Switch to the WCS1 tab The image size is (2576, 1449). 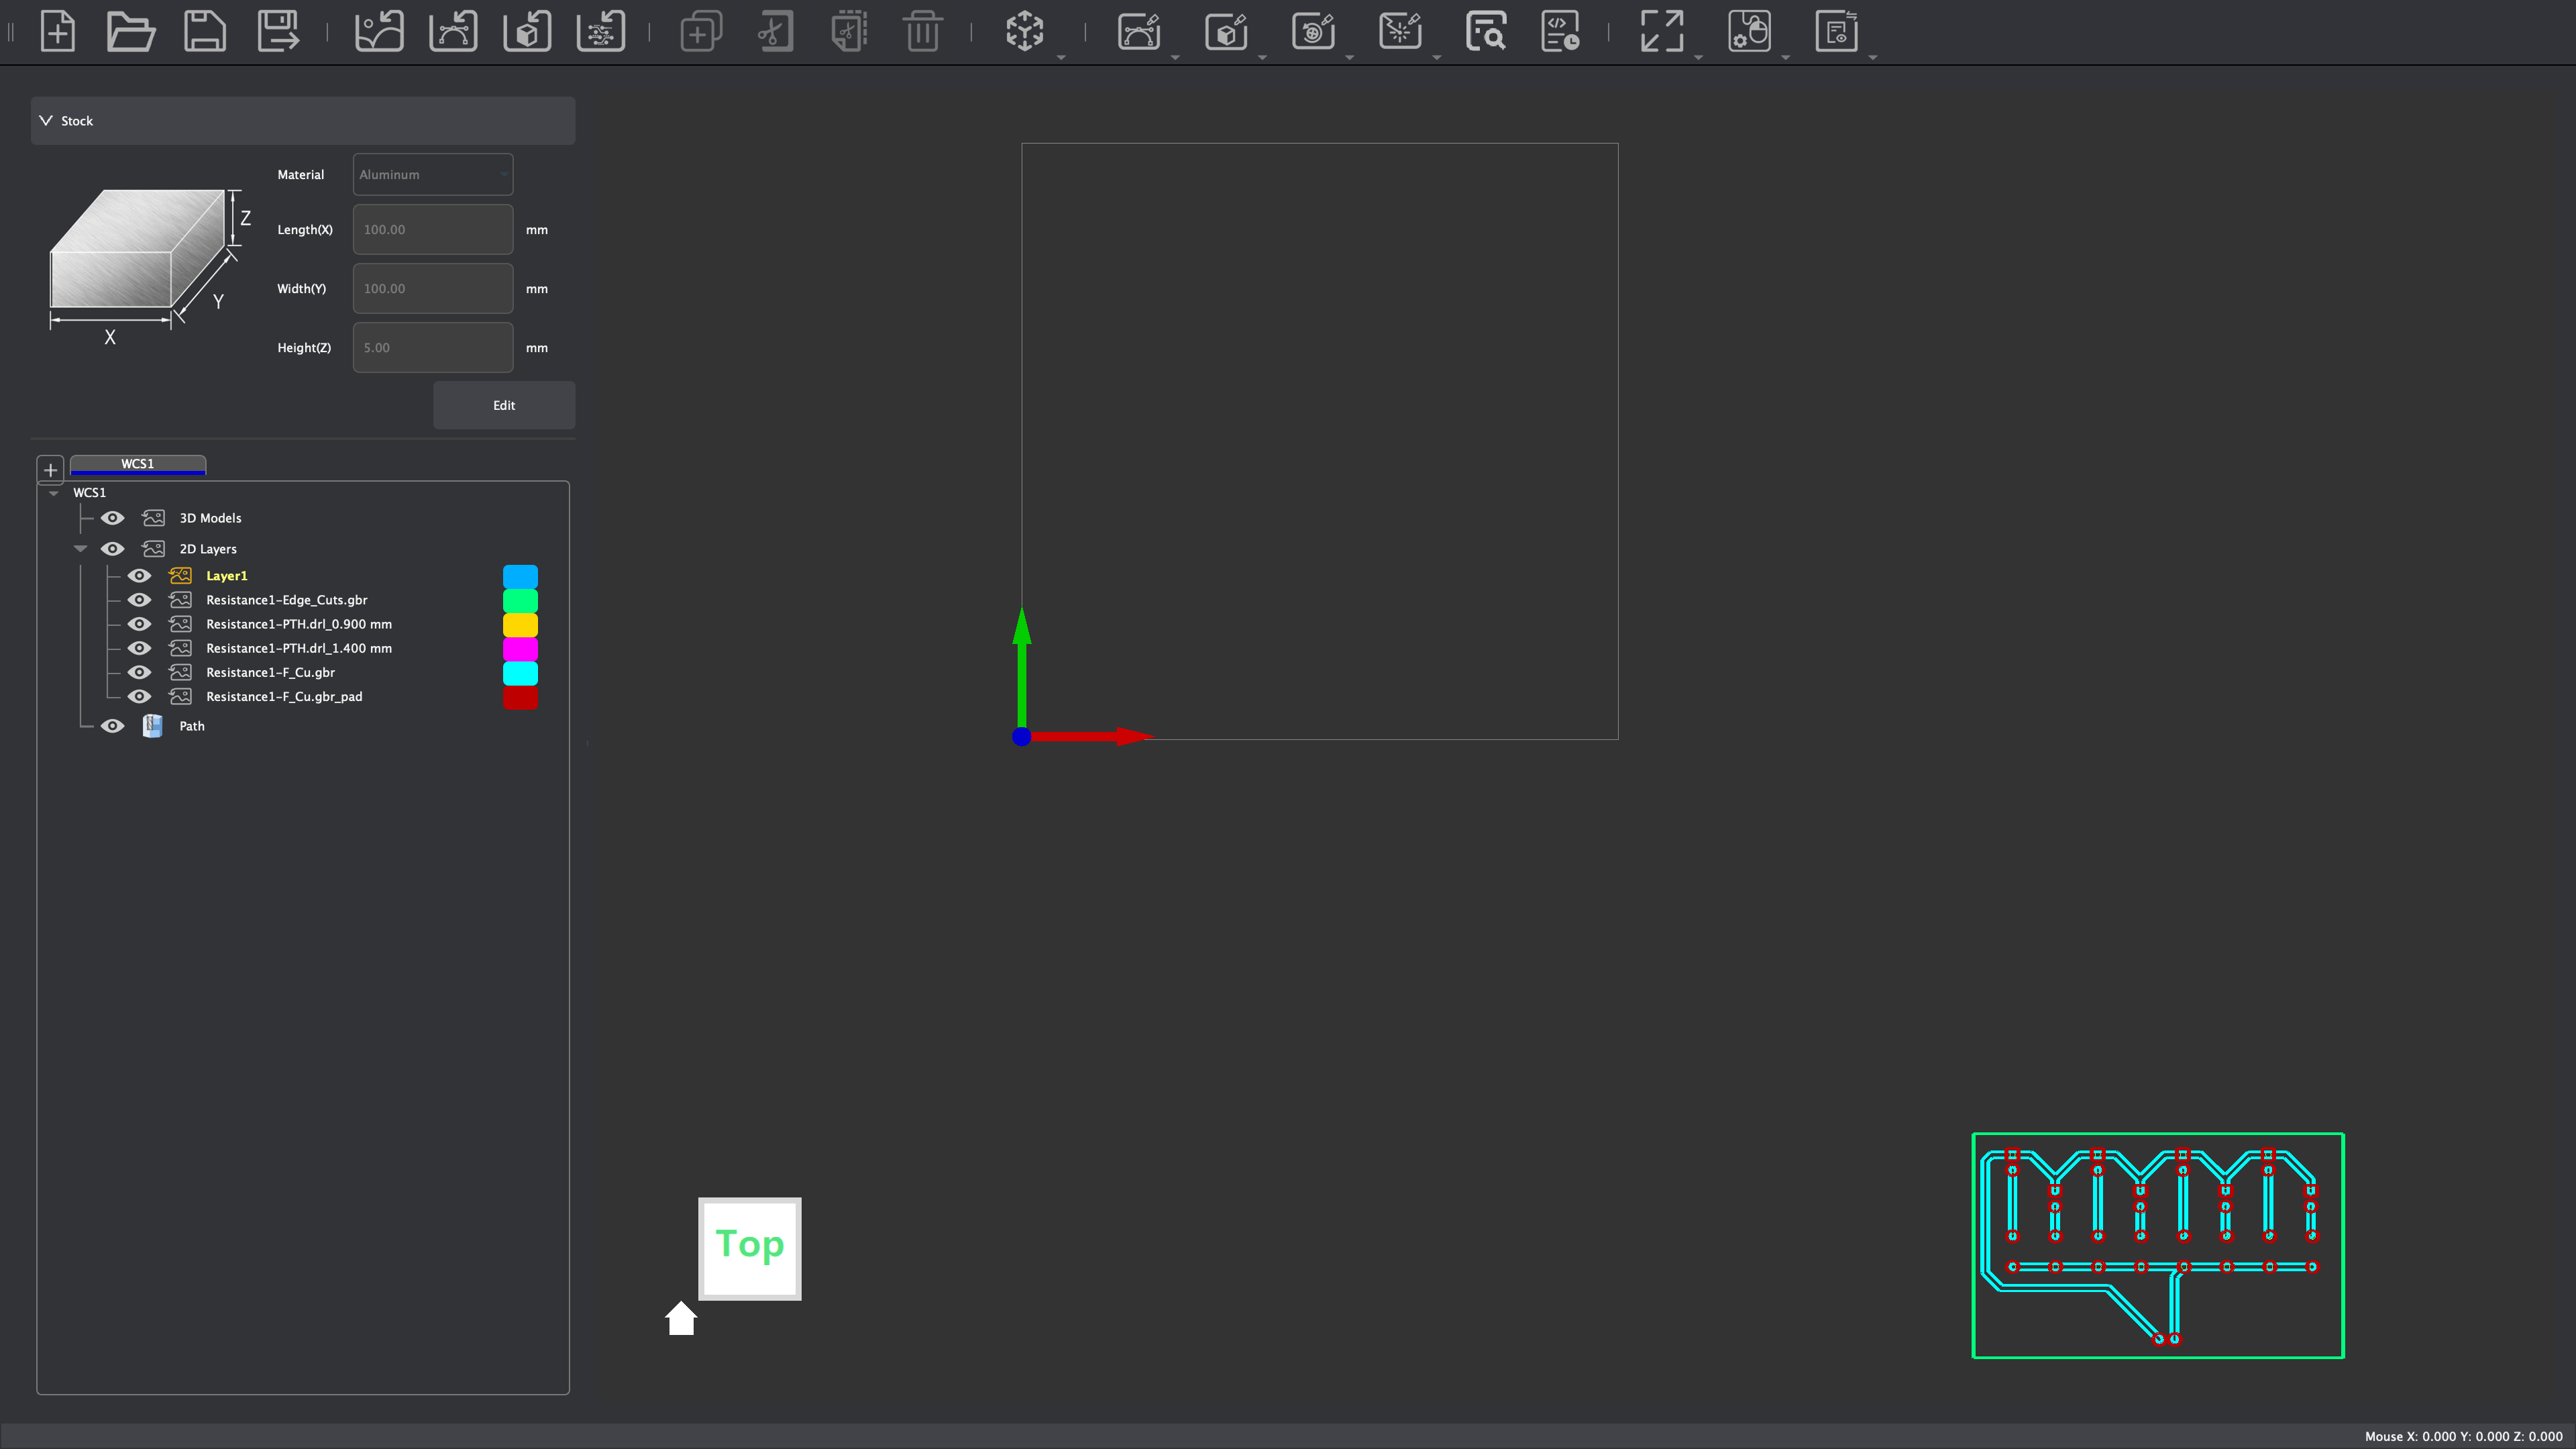[x=138, y=464]
